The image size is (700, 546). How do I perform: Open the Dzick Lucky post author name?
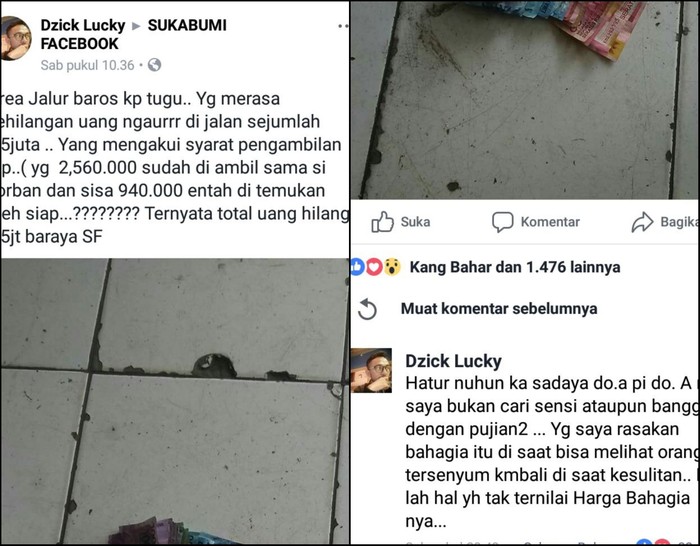point(83,25)
